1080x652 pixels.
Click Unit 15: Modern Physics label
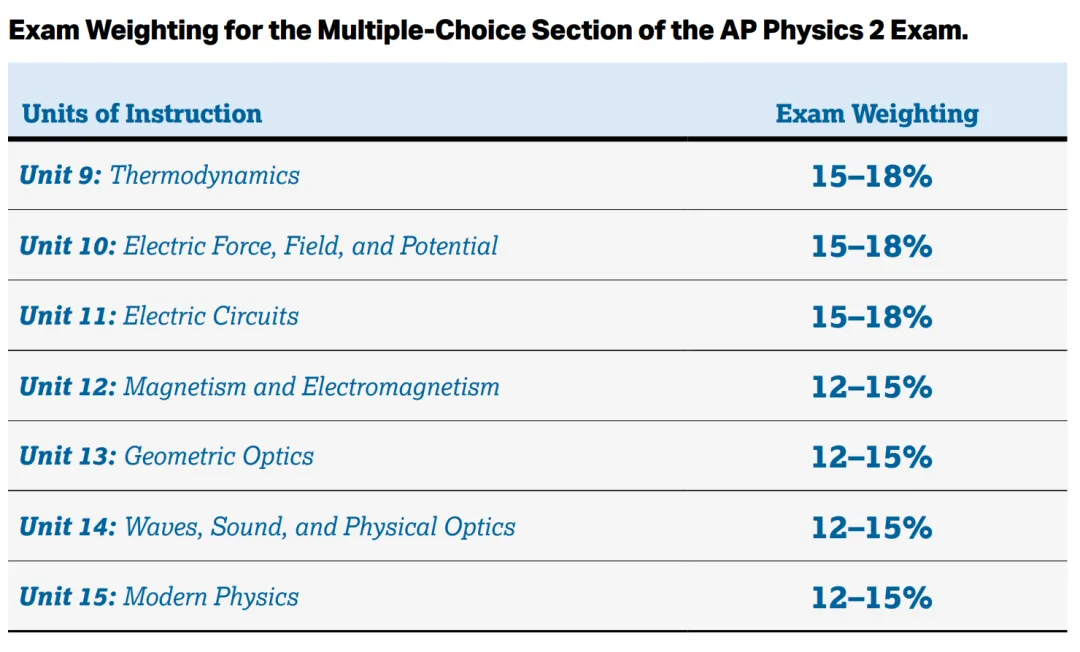pos(159,597)
